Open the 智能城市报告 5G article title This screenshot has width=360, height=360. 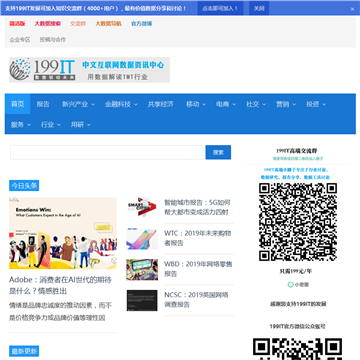(197, 207)
